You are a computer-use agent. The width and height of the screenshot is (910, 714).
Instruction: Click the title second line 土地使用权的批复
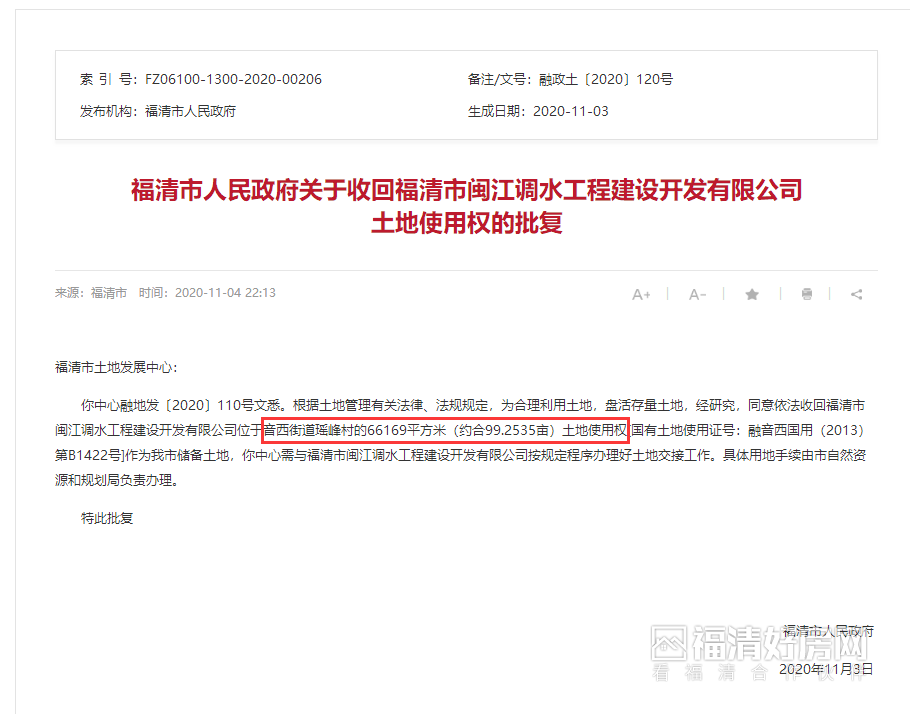[467, 222]
